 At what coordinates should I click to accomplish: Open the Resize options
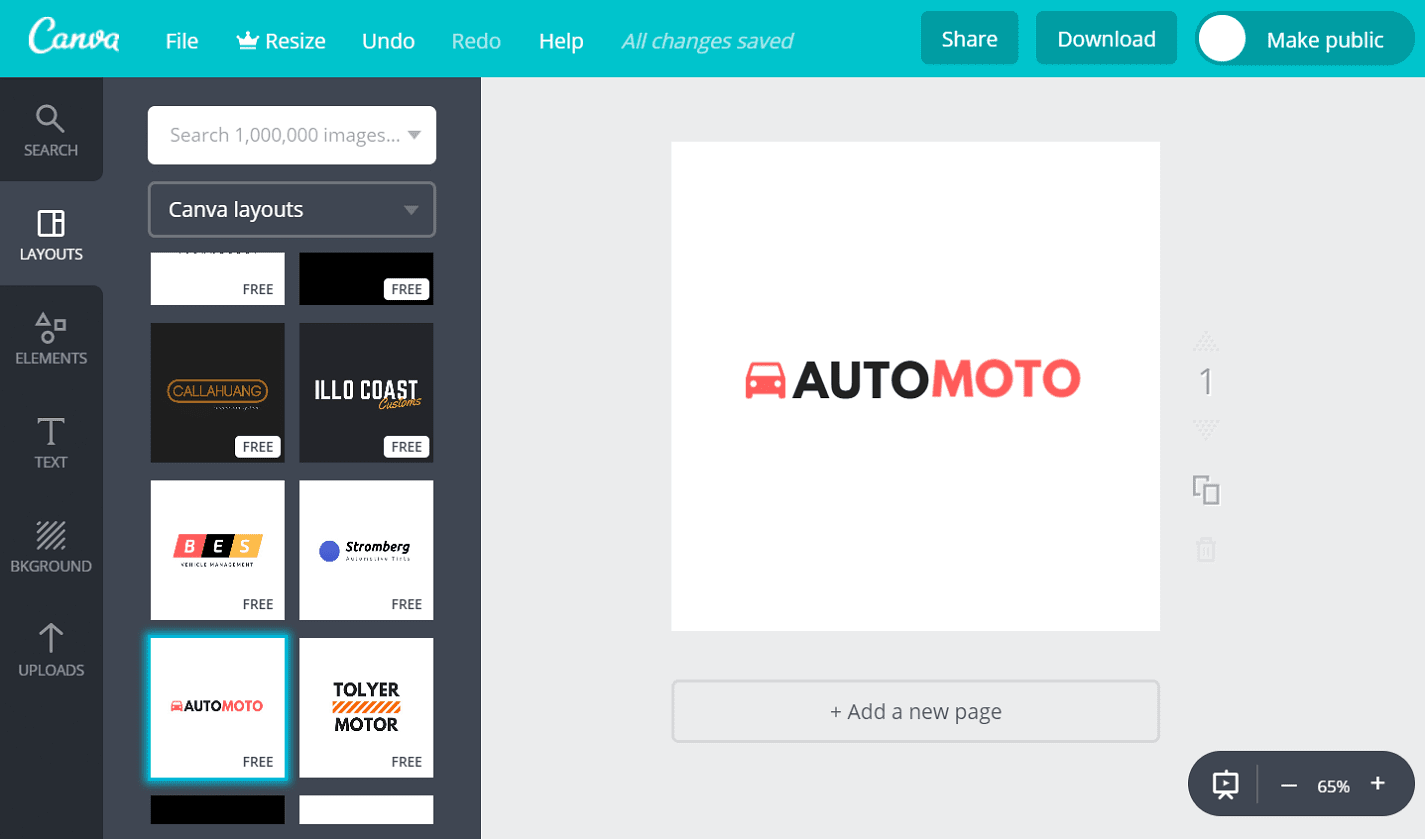point(281,41)
